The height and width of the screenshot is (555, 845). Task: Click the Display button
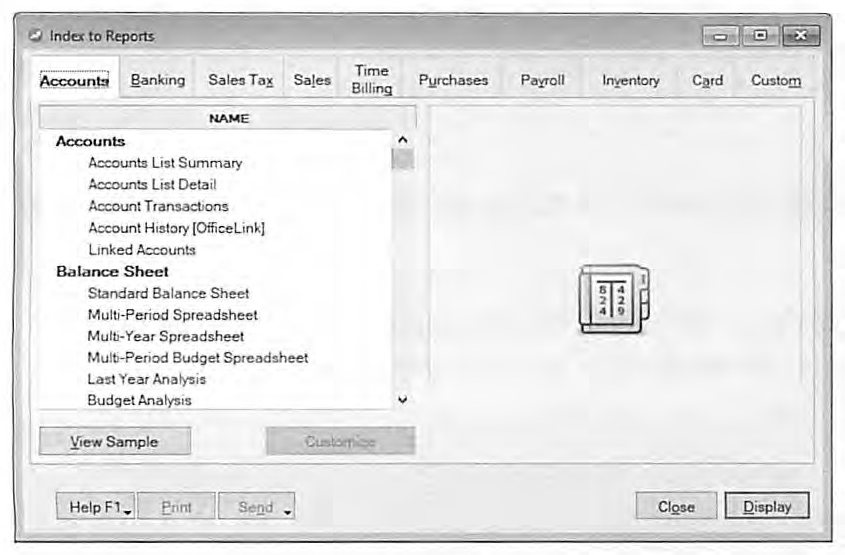pyautogui.click(x=767, y=506)
